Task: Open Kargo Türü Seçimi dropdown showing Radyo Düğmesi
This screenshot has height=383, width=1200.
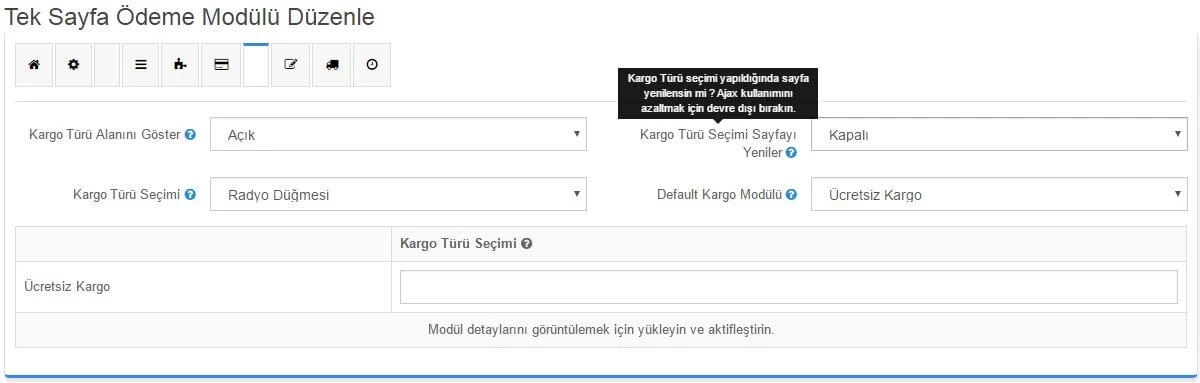Action: tap(398, 195)
